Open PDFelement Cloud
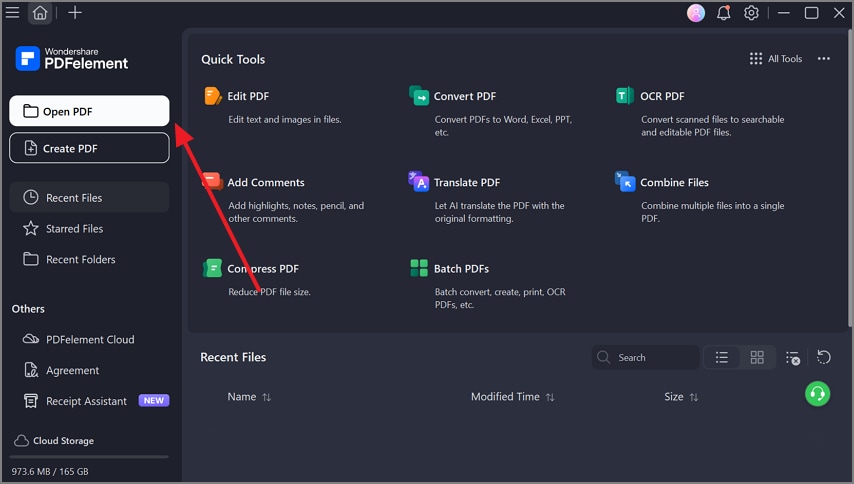854x484 pixels. click(x=89, y=339)
